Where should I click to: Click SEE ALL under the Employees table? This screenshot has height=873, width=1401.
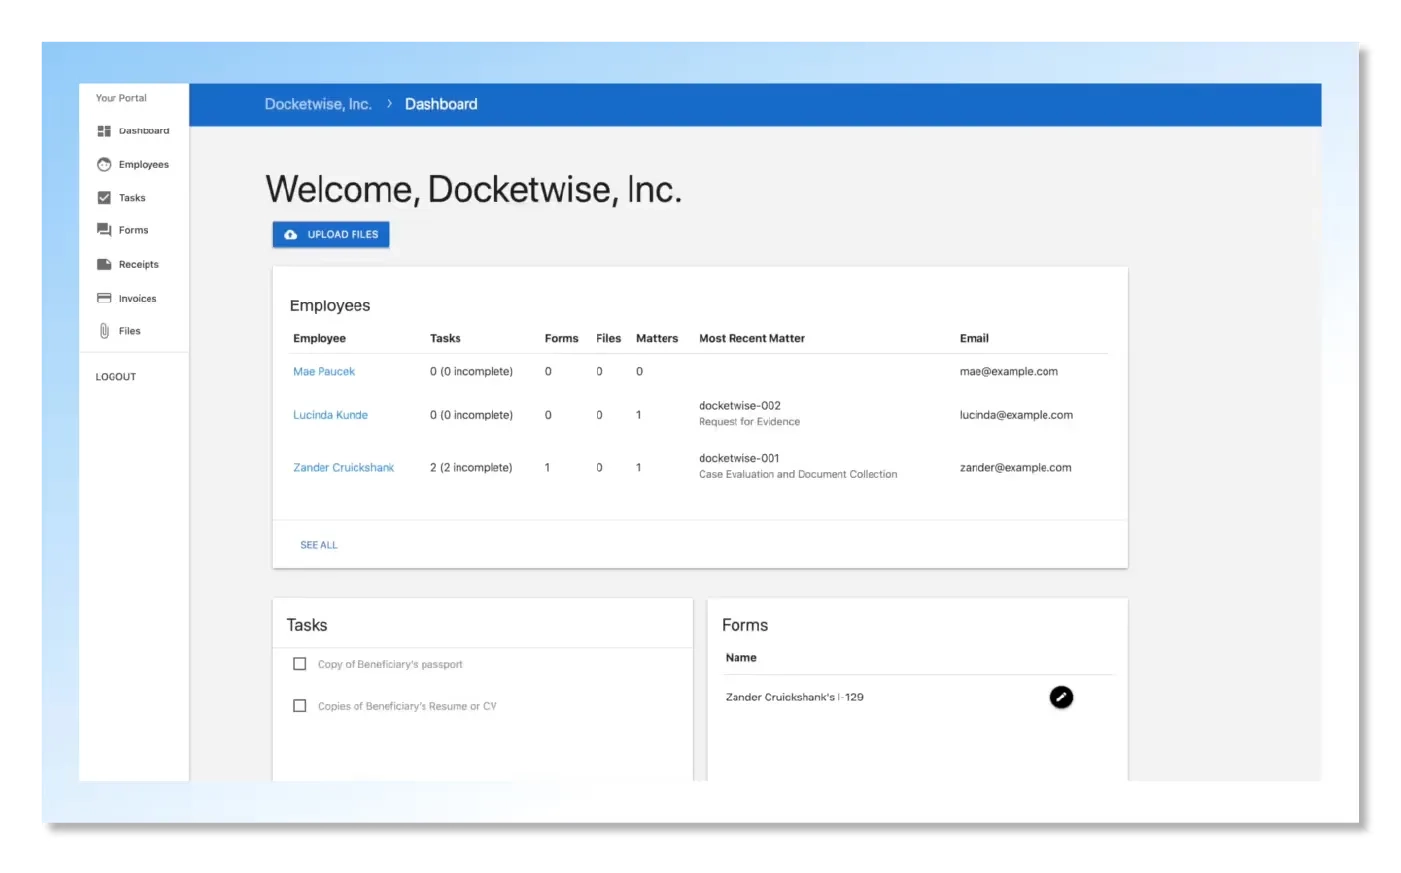[318, 545]
